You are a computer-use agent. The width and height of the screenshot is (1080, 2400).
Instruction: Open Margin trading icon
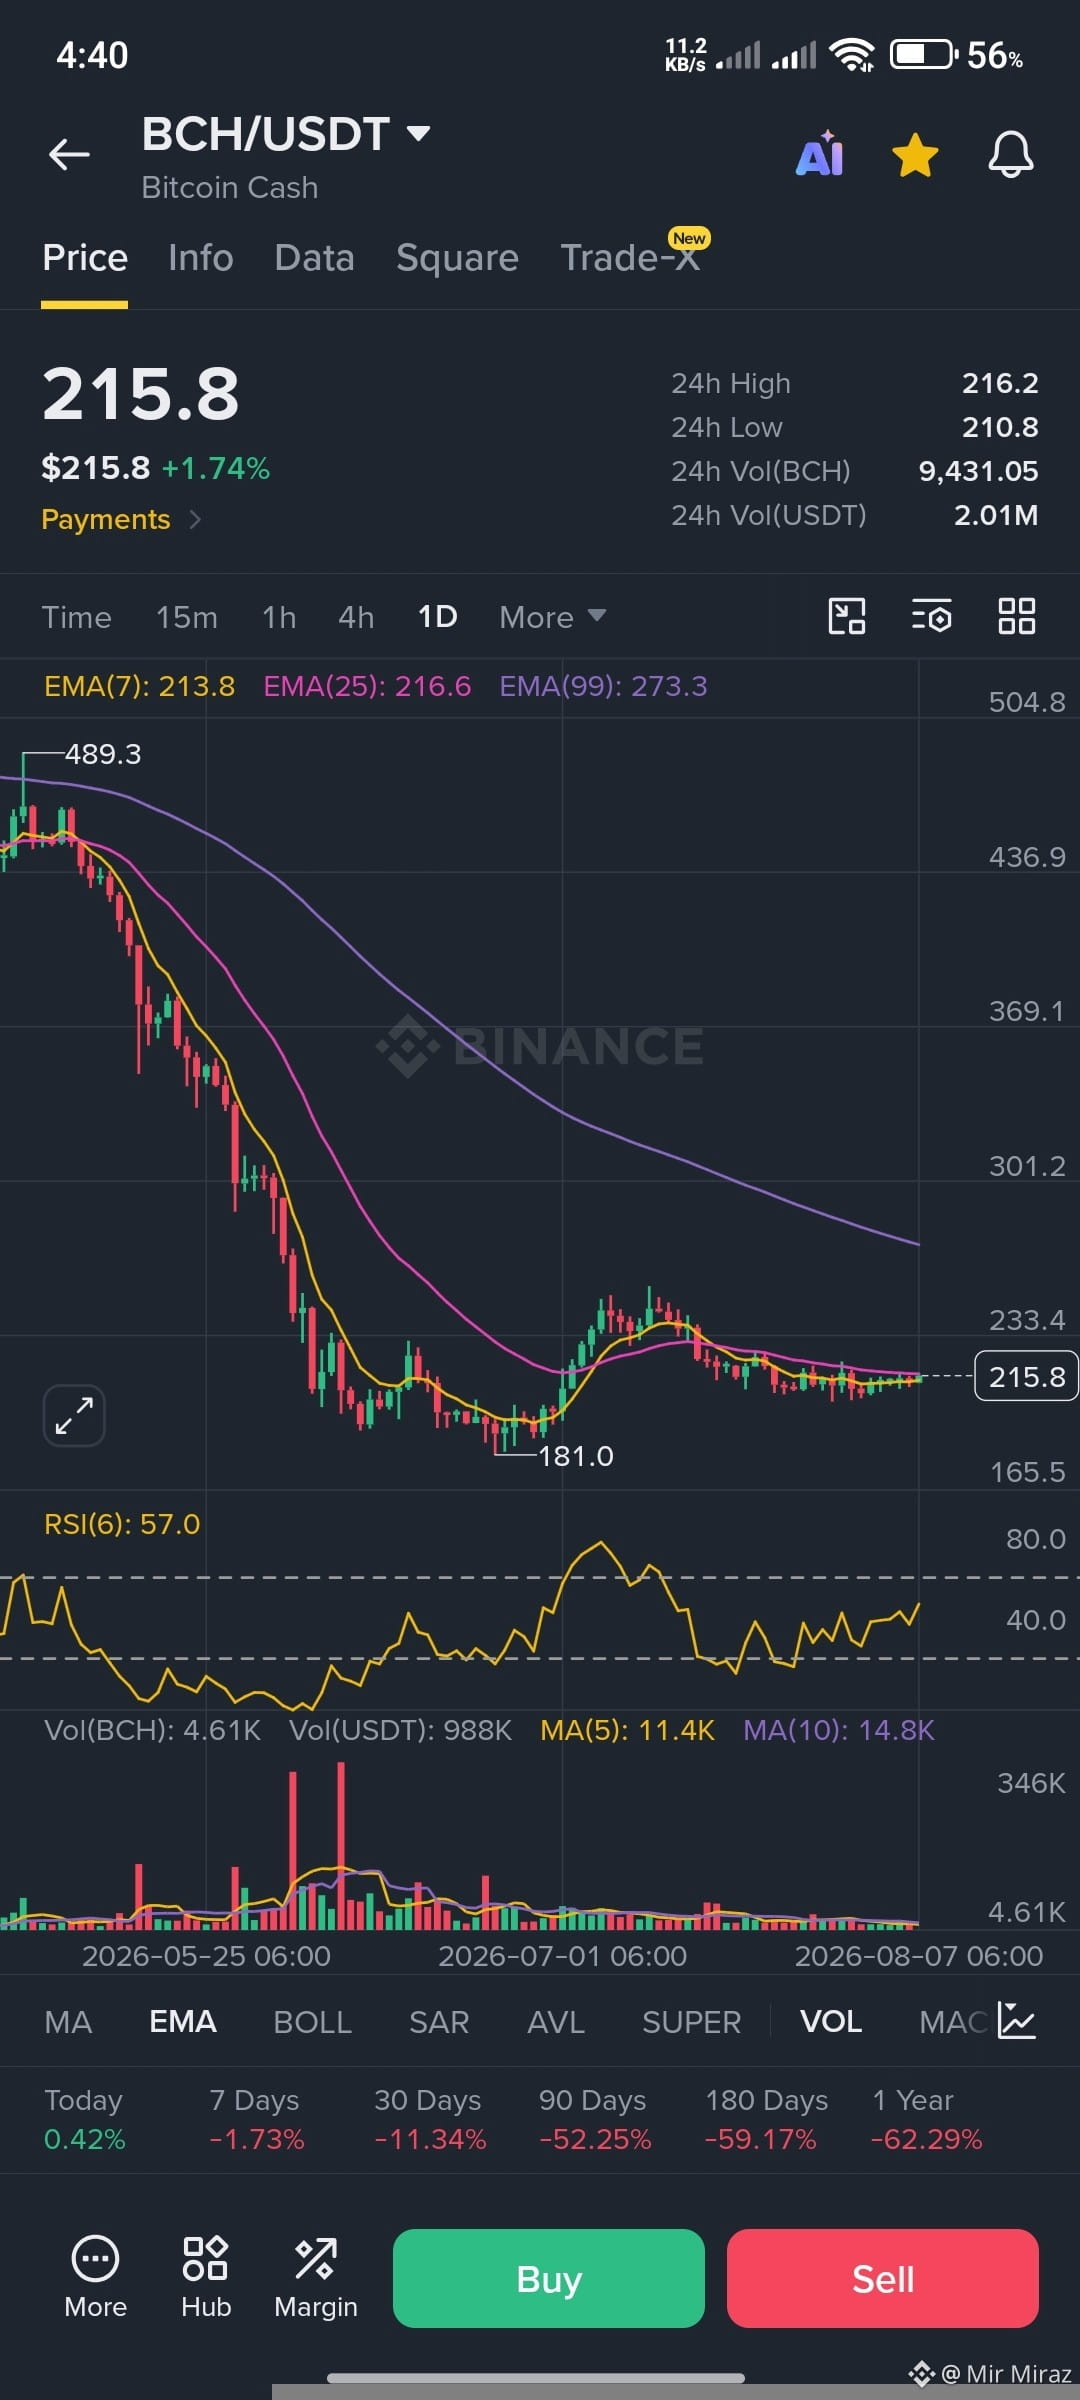tap(316, 2279)
